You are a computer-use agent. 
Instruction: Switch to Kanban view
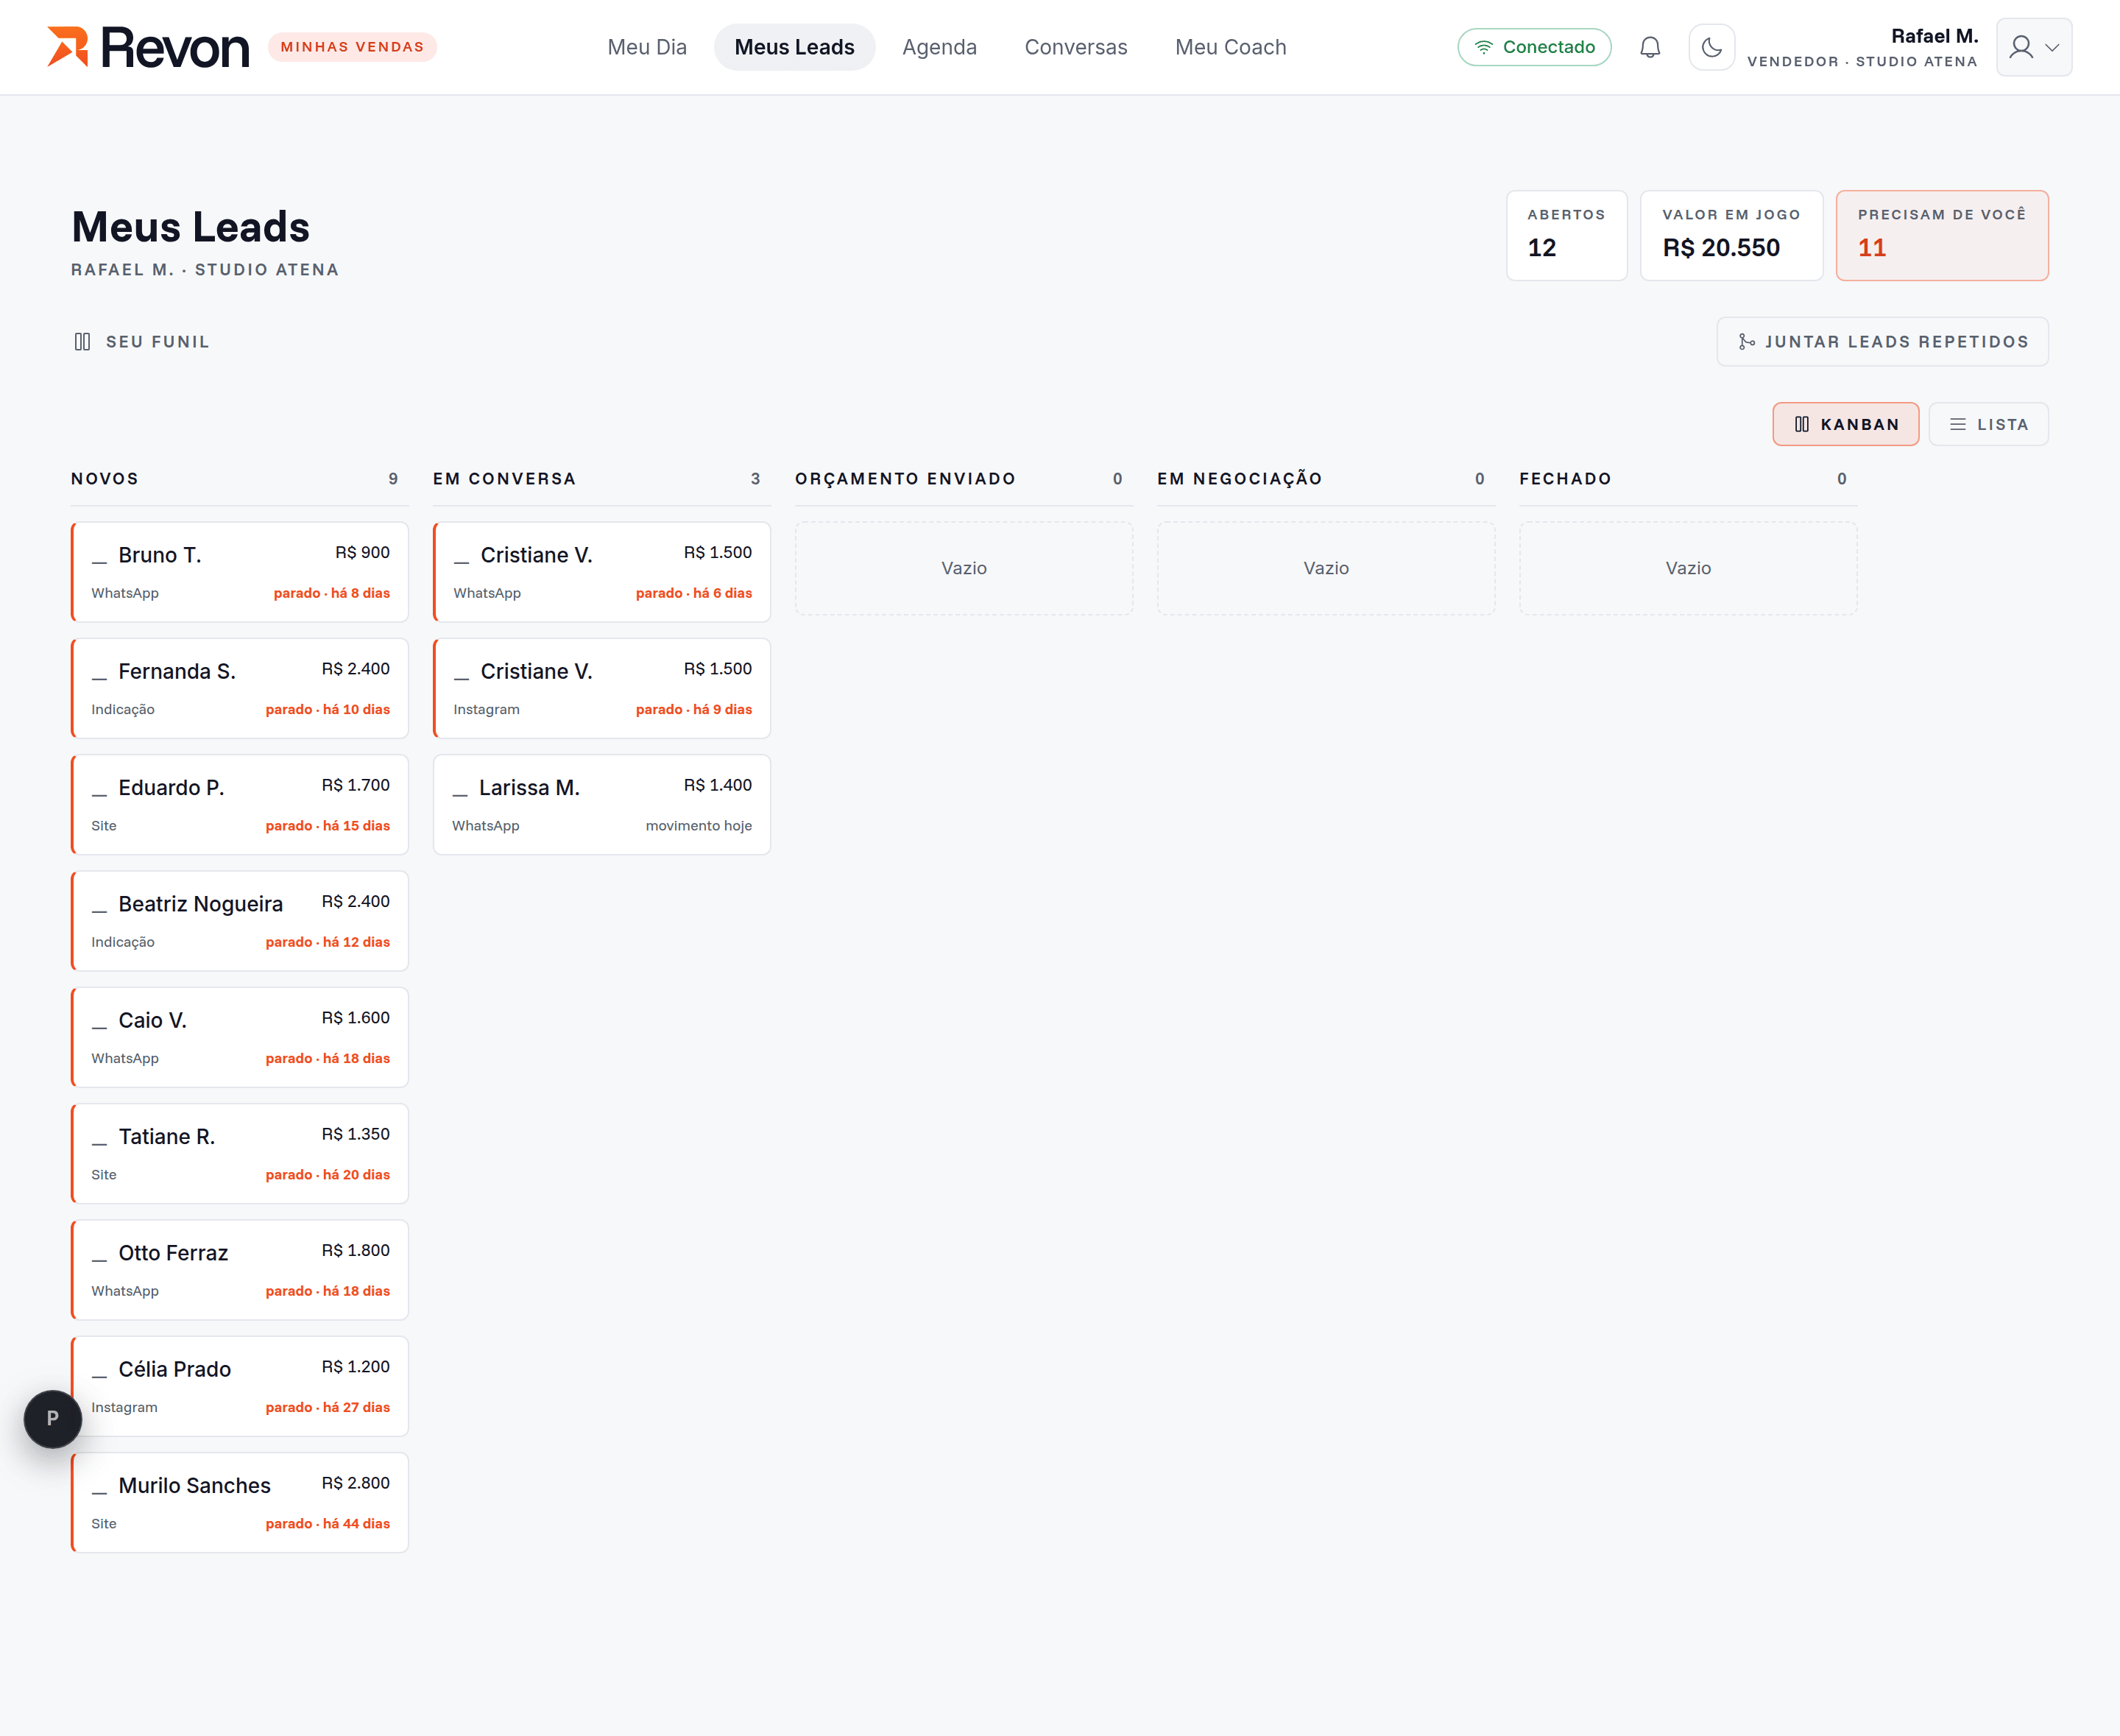[1845, 424]
